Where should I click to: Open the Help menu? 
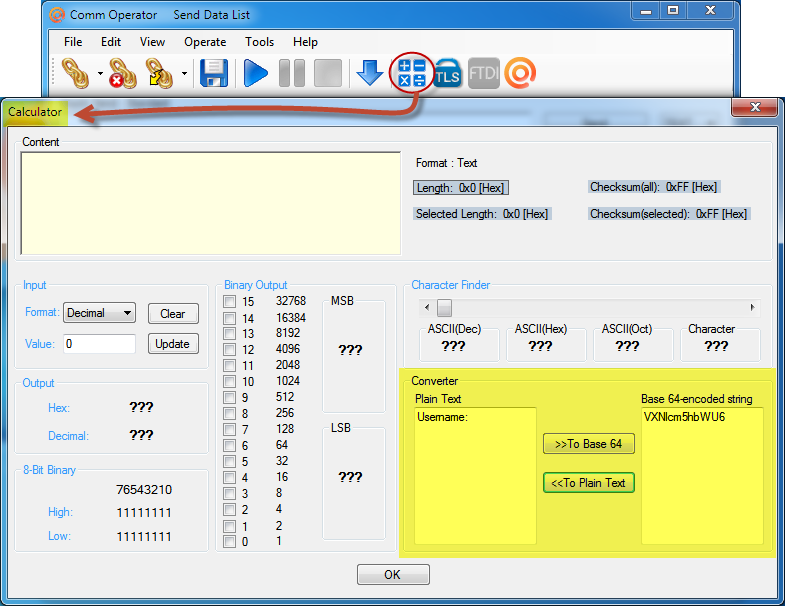[305, 42]
